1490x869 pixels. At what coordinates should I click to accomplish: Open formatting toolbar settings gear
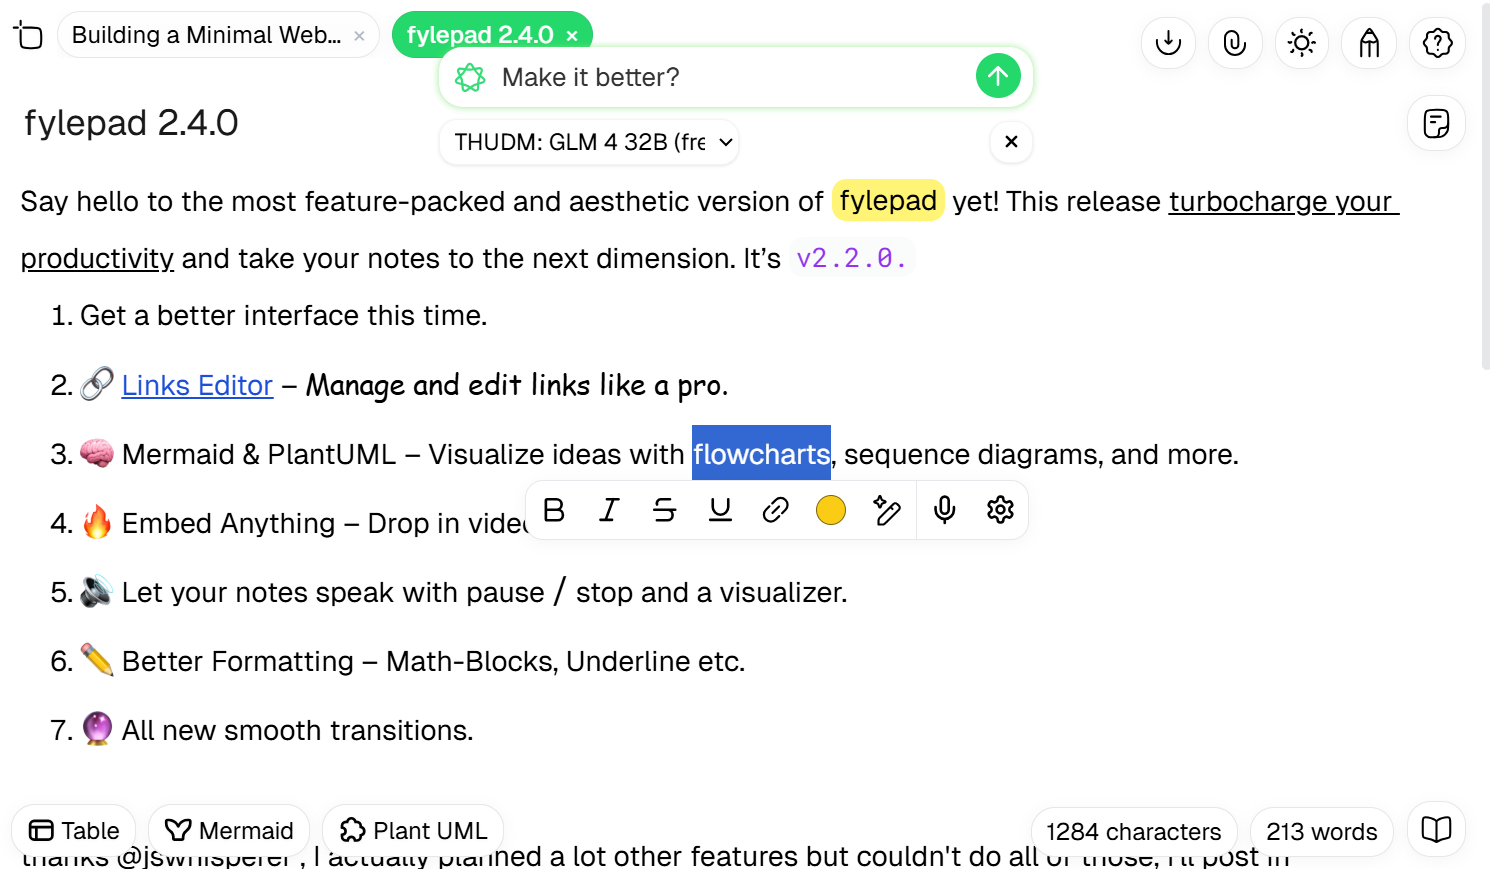point(1000,510)
